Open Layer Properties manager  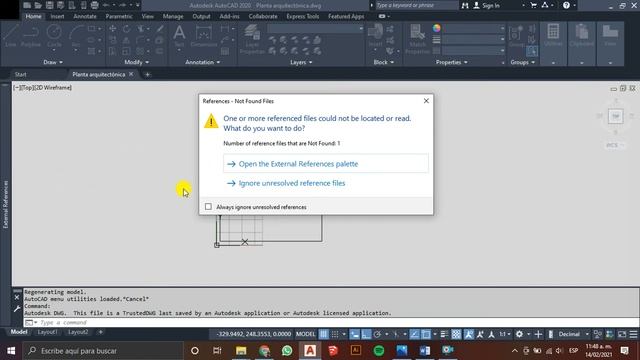(x=252, y=39)
